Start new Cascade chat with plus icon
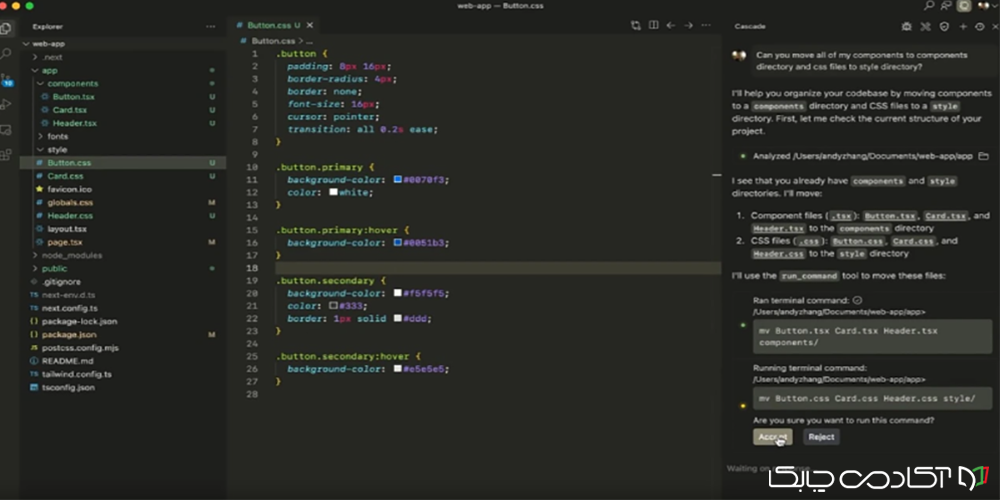Viewport: 1000px width, 500px height. [961, 26]
